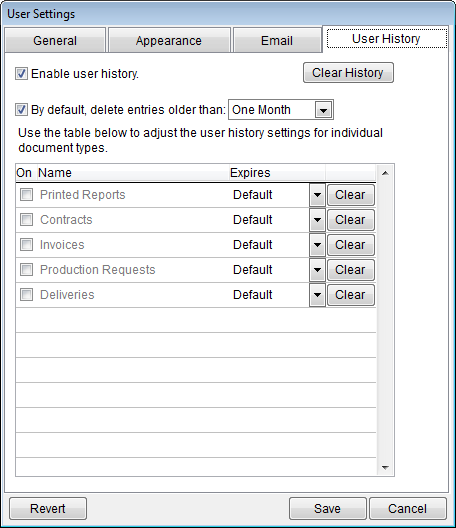This screenshot has width=456, height=528.
Task: Click Default value in Printed Reports row
Action: click(253, 195)
